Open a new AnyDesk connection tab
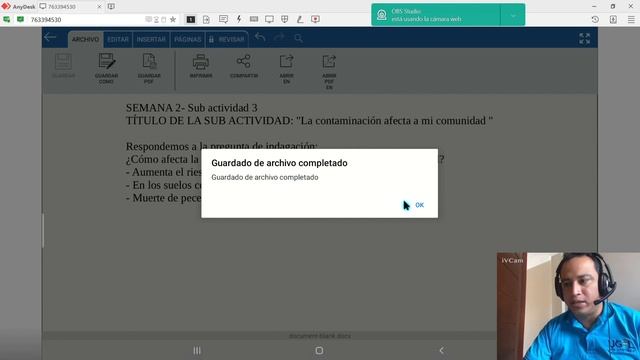Screen dimensions: 640x360 111,7
